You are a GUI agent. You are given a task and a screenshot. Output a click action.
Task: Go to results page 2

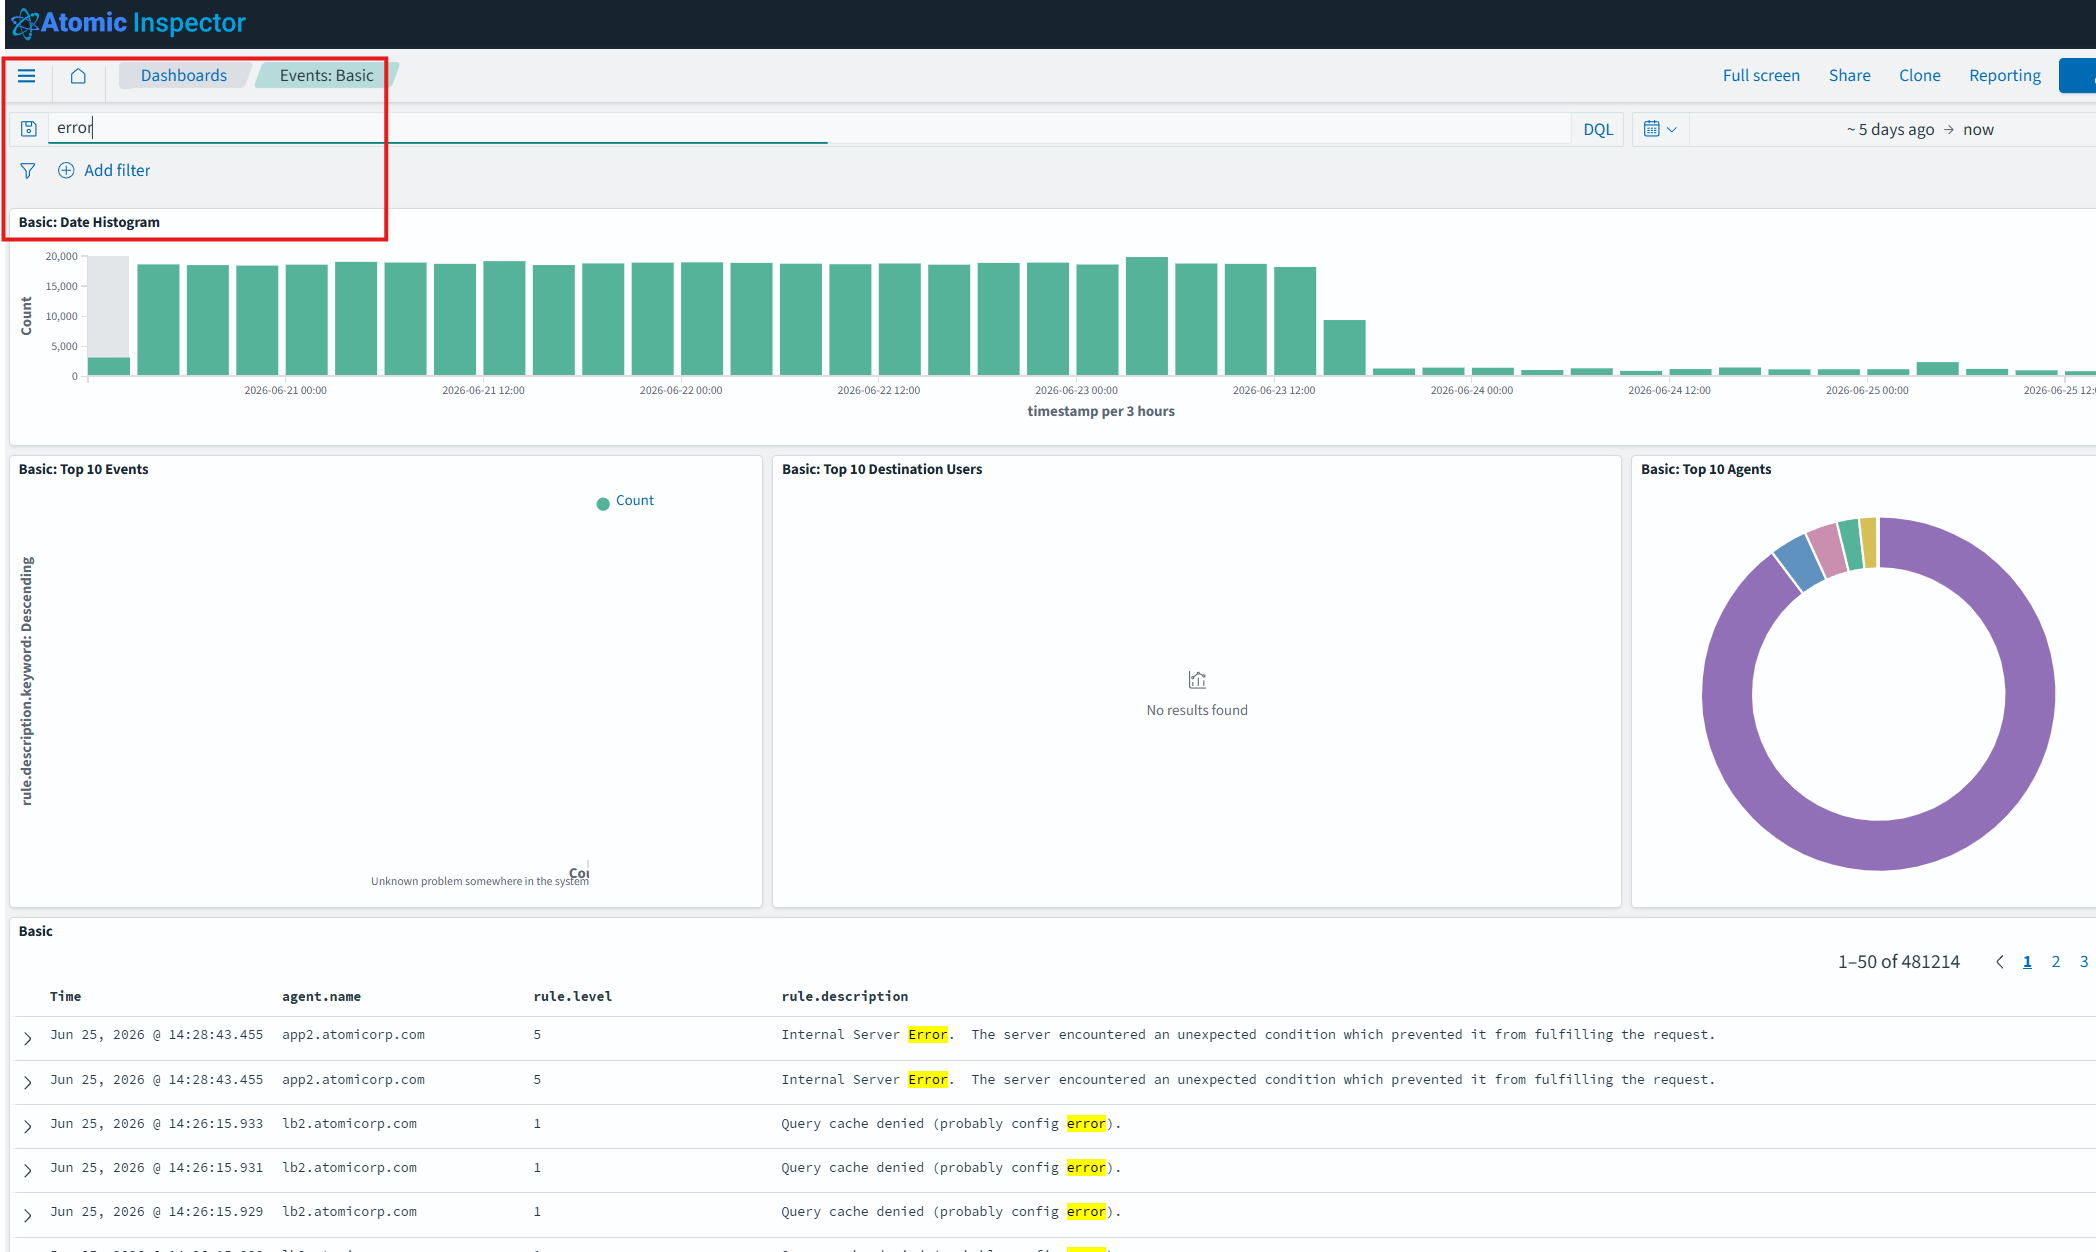click(x=2056, y=962)
